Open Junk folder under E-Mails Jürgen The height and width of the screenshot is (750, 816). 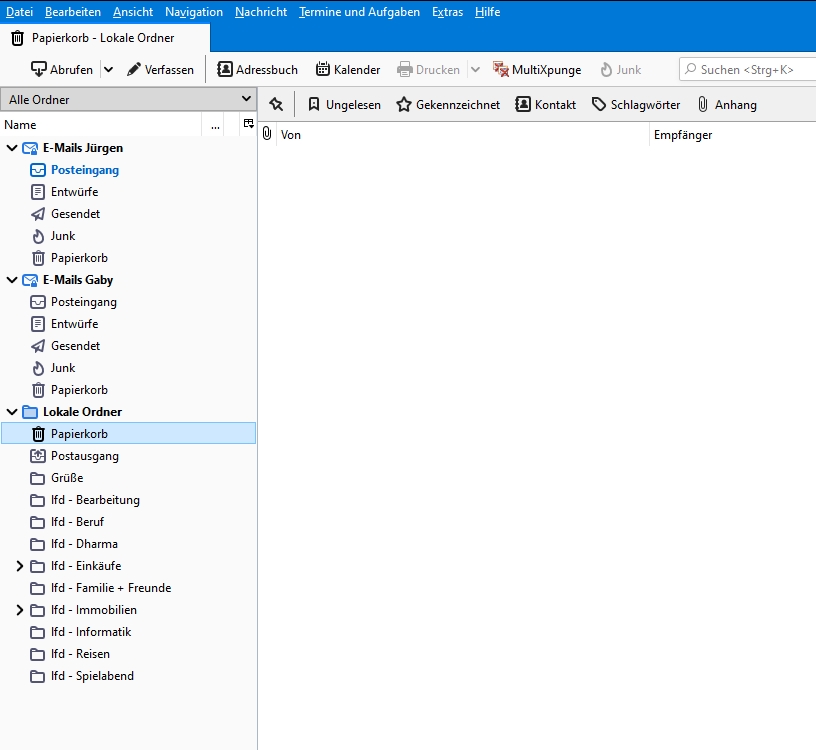[x=128, y=236]
